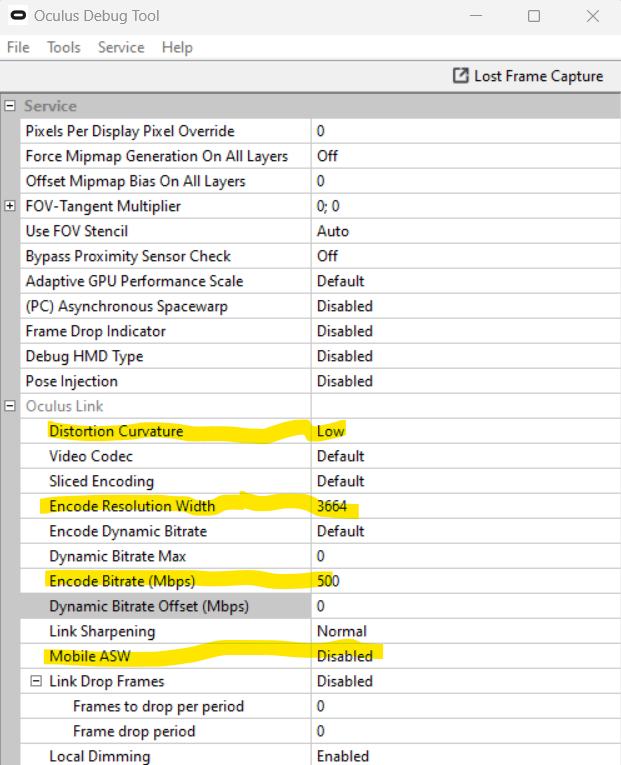Edit Dynamic Bitrate Offset (Mbps) value

pyautogui.click(x=466, y=606)
